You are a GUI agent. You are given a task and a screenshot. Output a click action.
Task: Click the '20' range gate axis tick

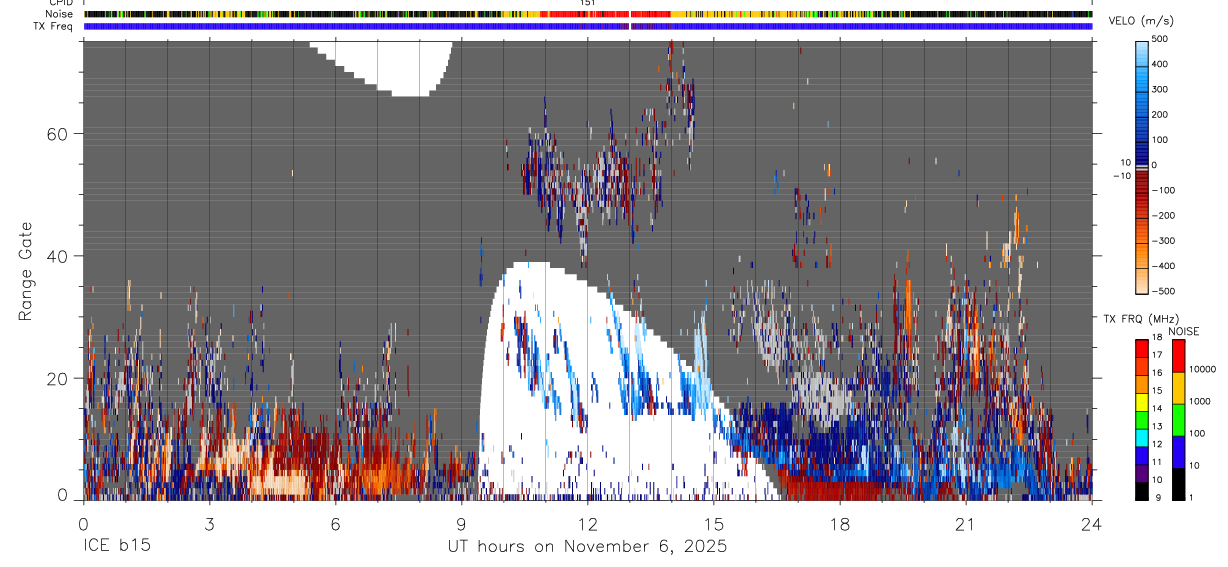(x=57, y=378)
